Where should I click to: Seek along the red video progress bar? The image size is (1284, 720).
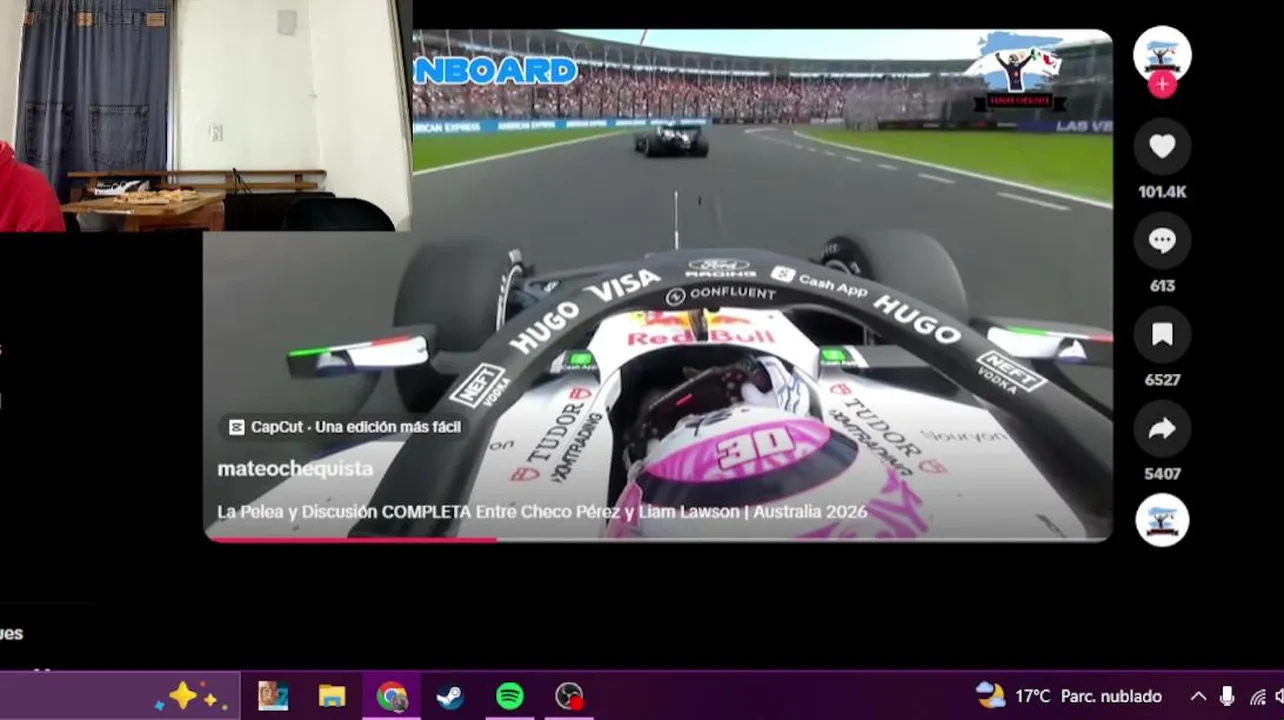pyautogui.click(x=658, y=540)
